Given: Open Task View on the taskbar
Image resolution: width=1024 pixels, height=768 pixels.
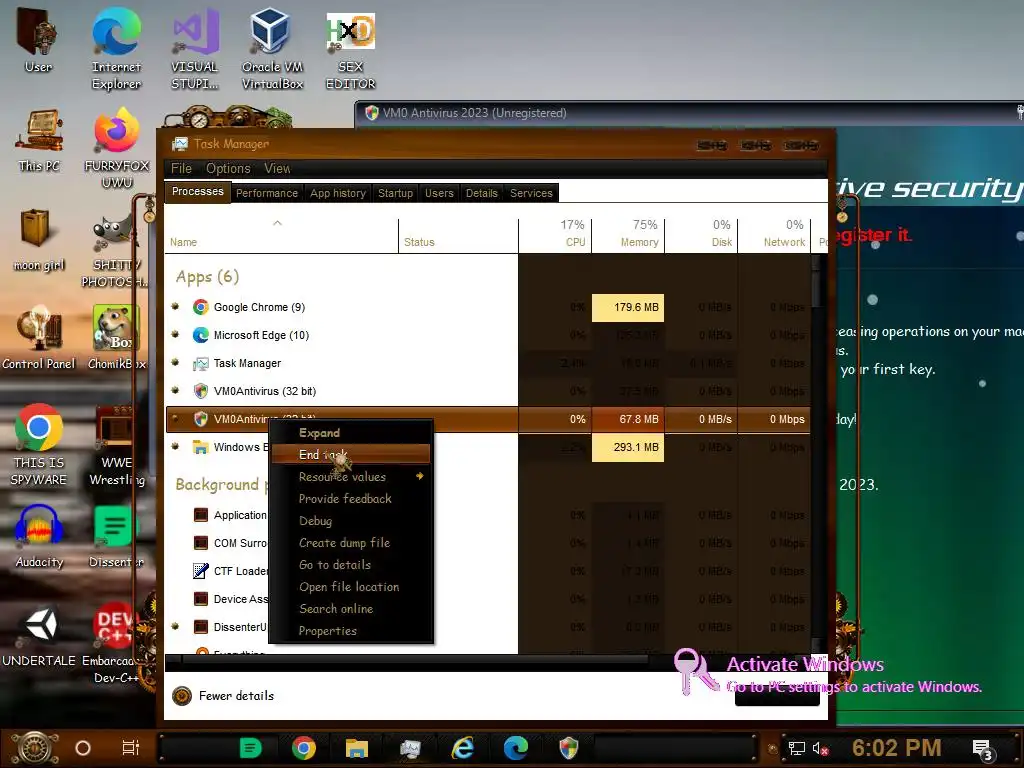Looking at the screenshot, I should tap(131, 748).
